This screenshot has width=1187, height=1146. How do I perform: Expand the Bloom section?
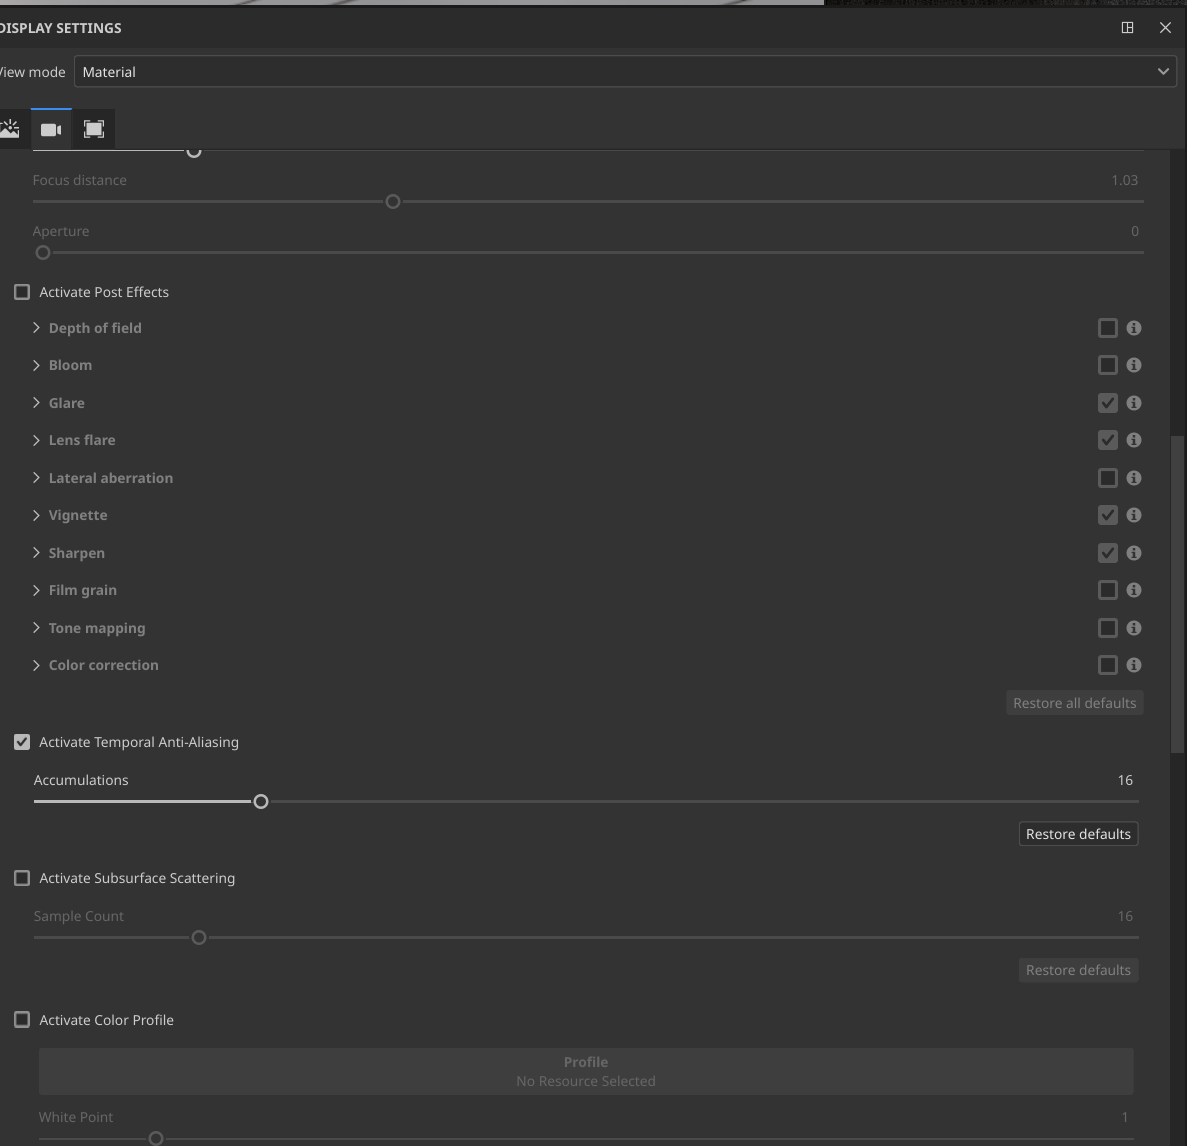[x=36, y=365]
